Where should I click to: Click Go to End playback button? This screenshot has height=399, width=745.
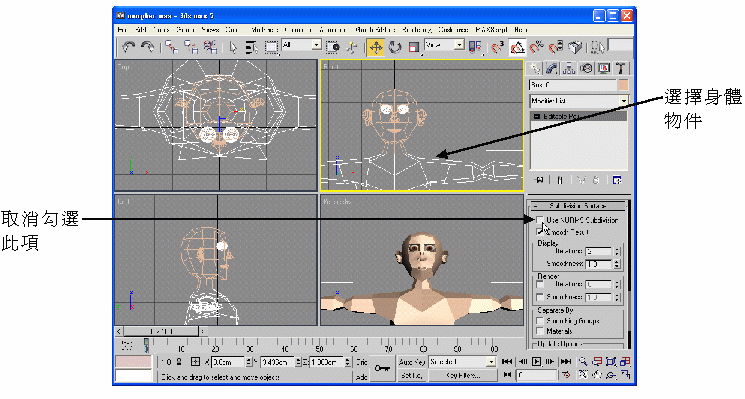click(x=565, y=361)
